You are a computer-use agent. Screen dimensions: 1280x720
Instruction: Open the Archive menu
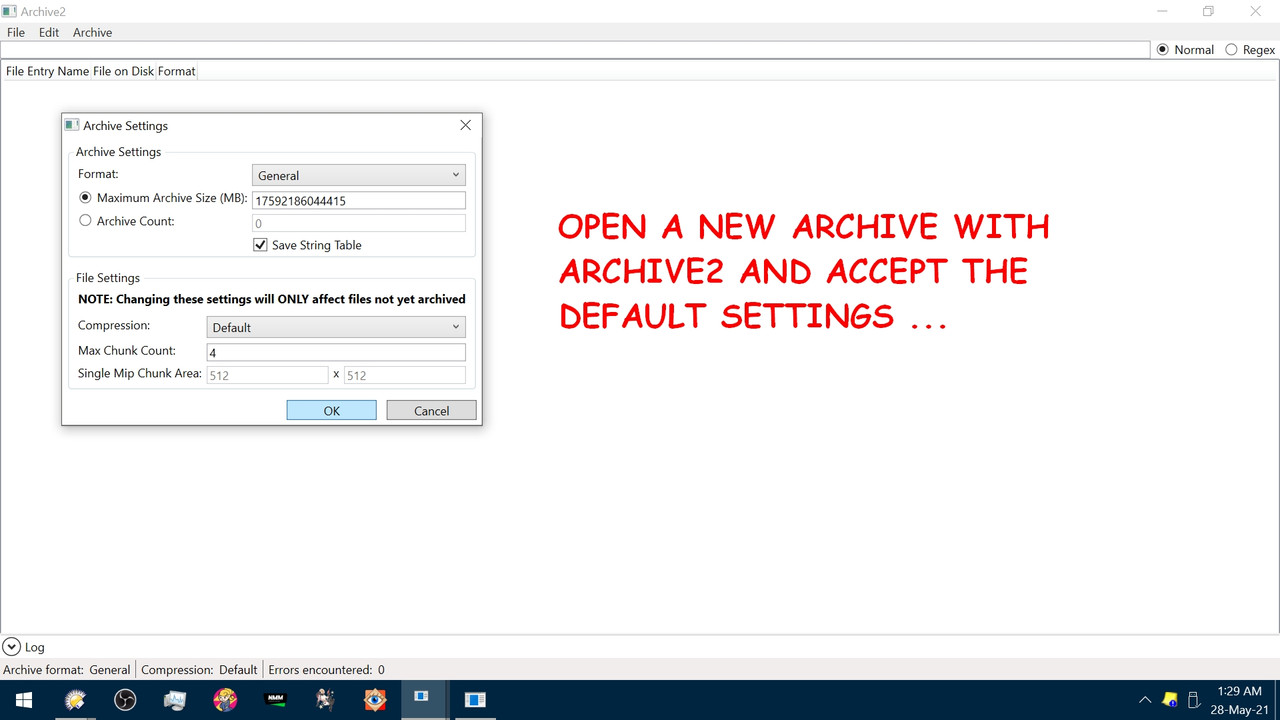pyautogui.click(x=92, y=32)
